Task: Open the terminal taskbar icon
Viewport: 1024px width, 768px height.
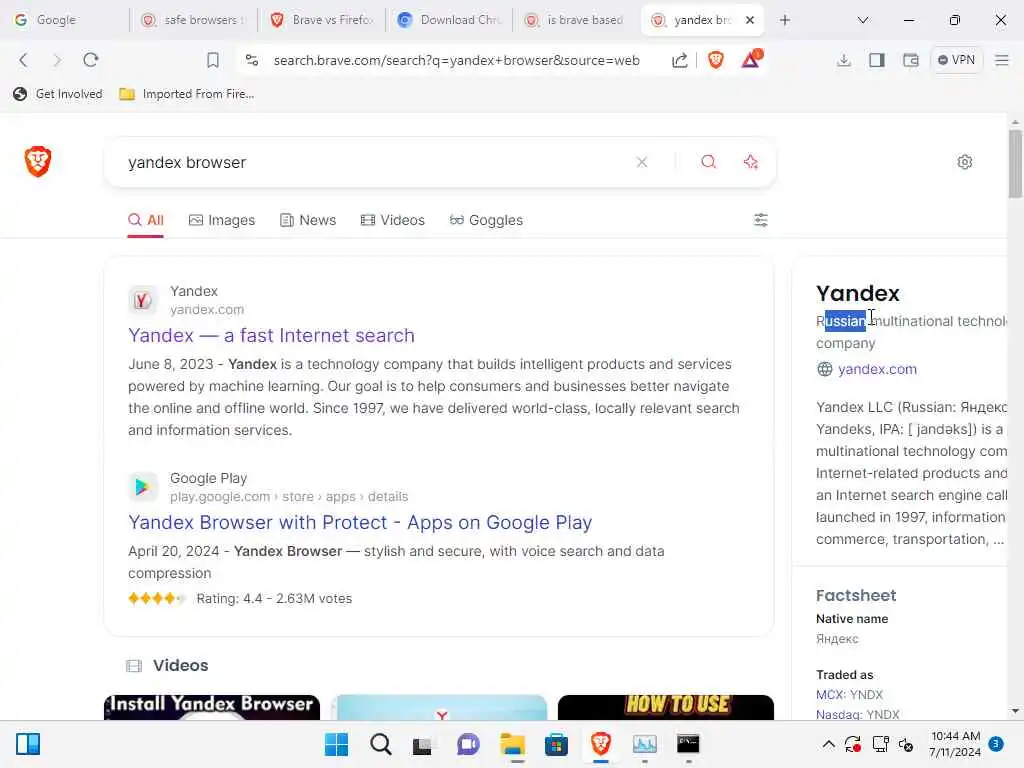Action: [x=688, y=744]
